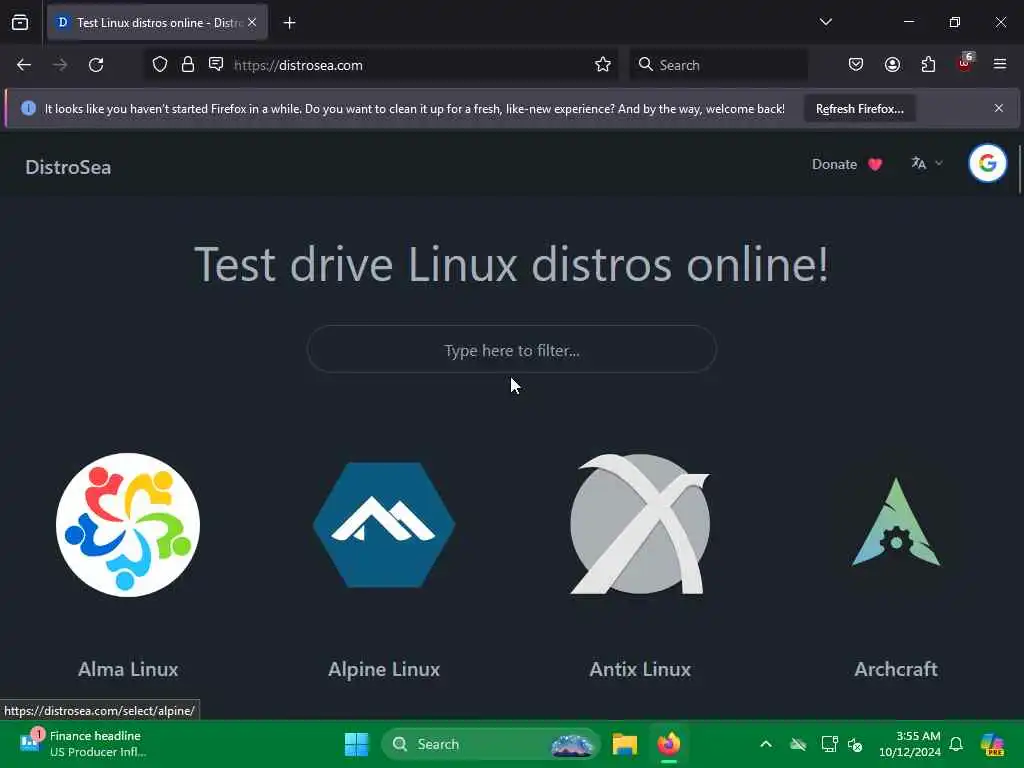The width and height of the screenshot is (1024, 768).
Task: Dismiss the Firefox refresh notification bar
Action: point(999,108)
